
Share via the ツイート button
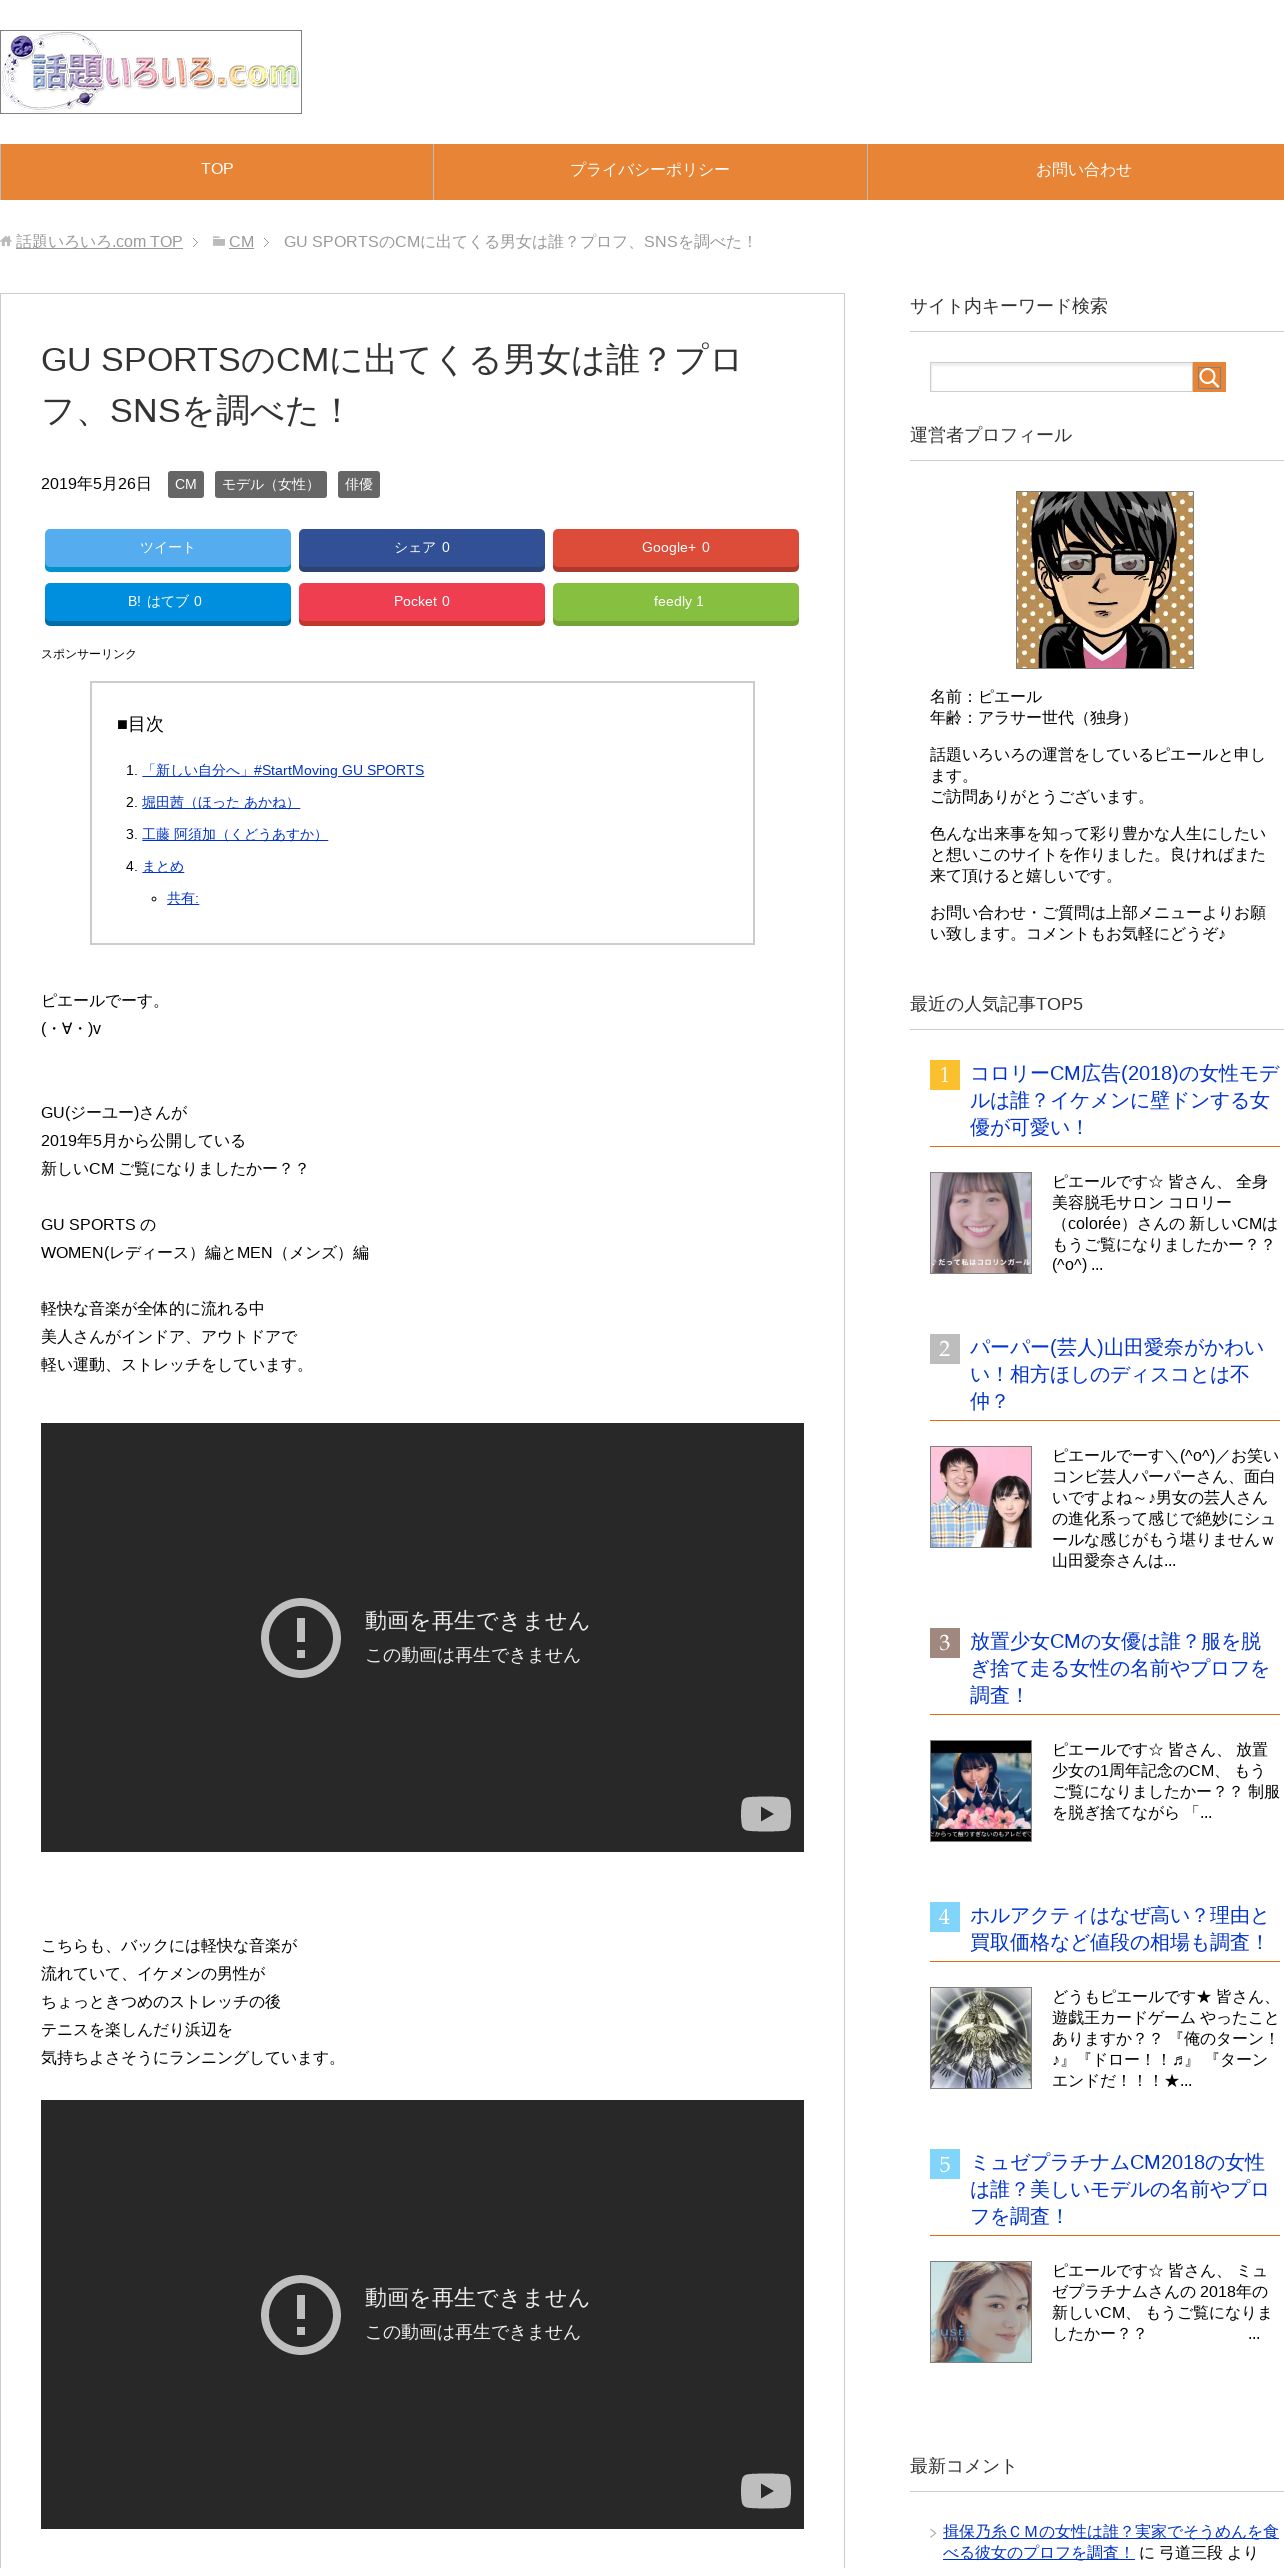point(168,549)
